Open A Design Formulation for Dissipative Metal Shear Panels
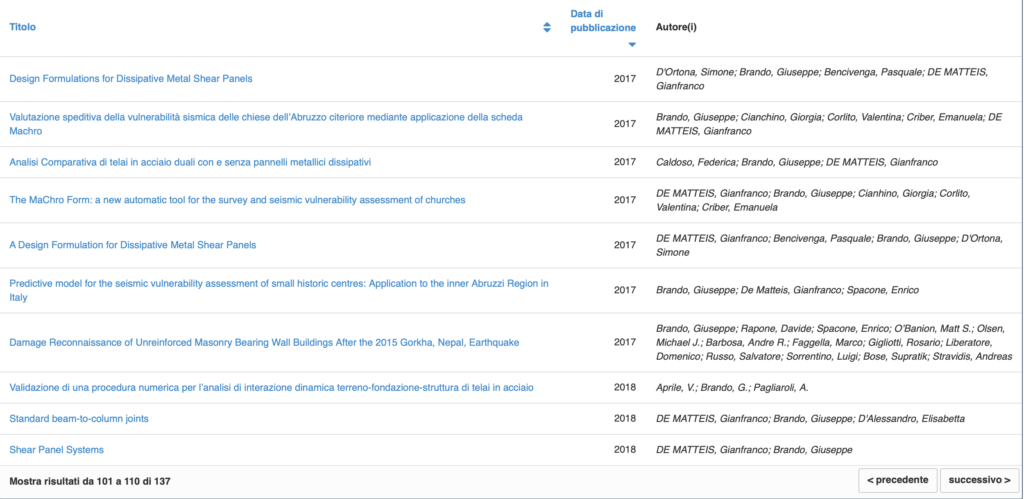1024x499 pixels. pos(133,245)
